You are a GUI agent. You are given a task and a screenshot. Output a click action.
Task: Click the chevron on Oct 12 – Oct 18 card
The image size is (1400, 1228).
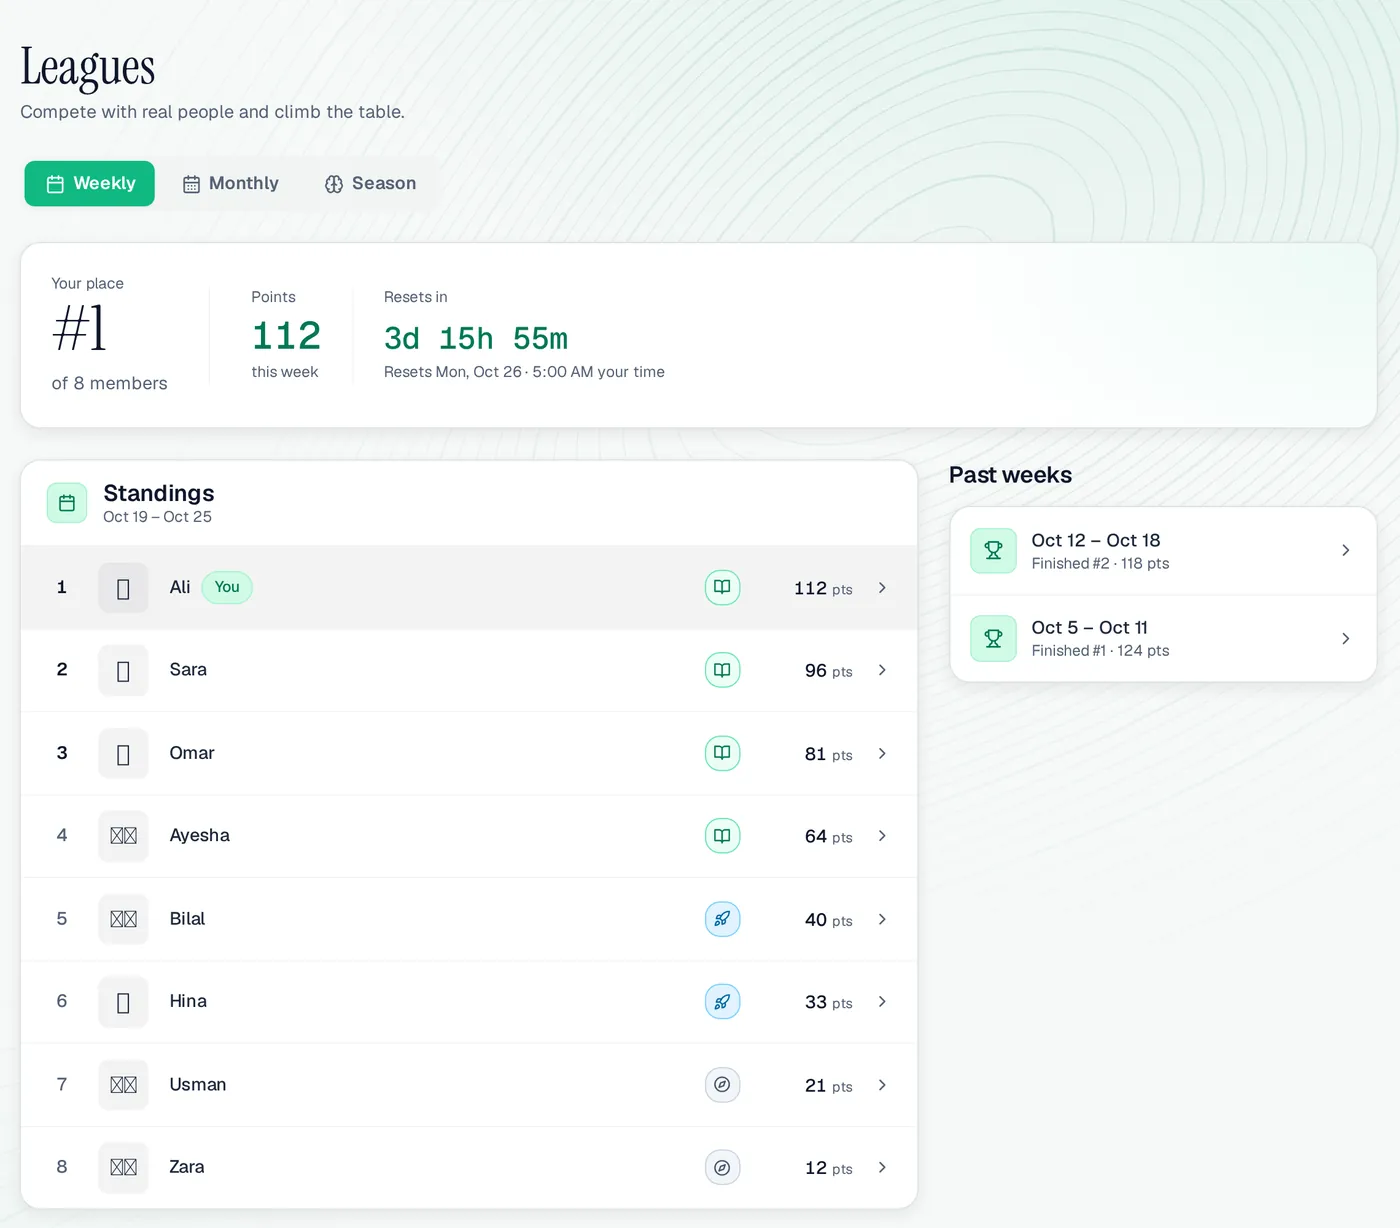[x=1346, y=551]
